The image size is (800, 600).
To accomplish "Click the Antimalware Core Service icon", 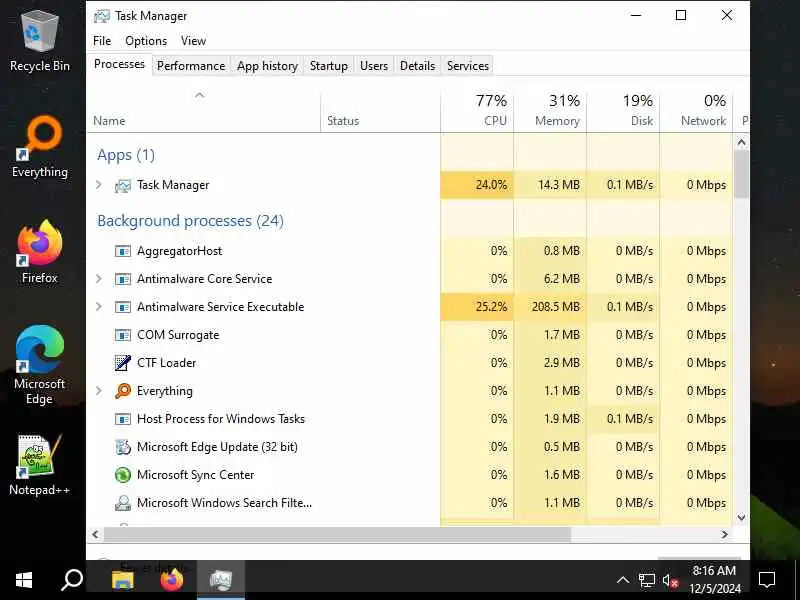I will [x=122, y=279].
